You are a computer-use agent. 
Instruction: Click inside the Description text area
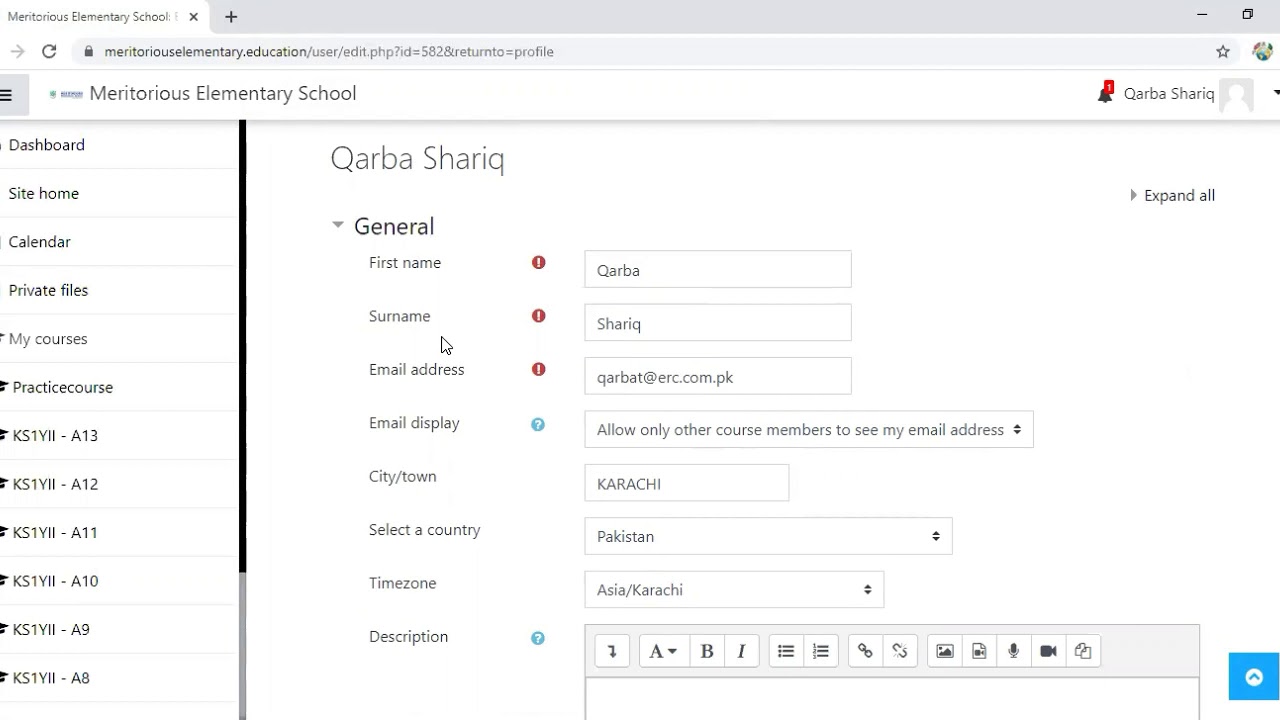(892, 699)
